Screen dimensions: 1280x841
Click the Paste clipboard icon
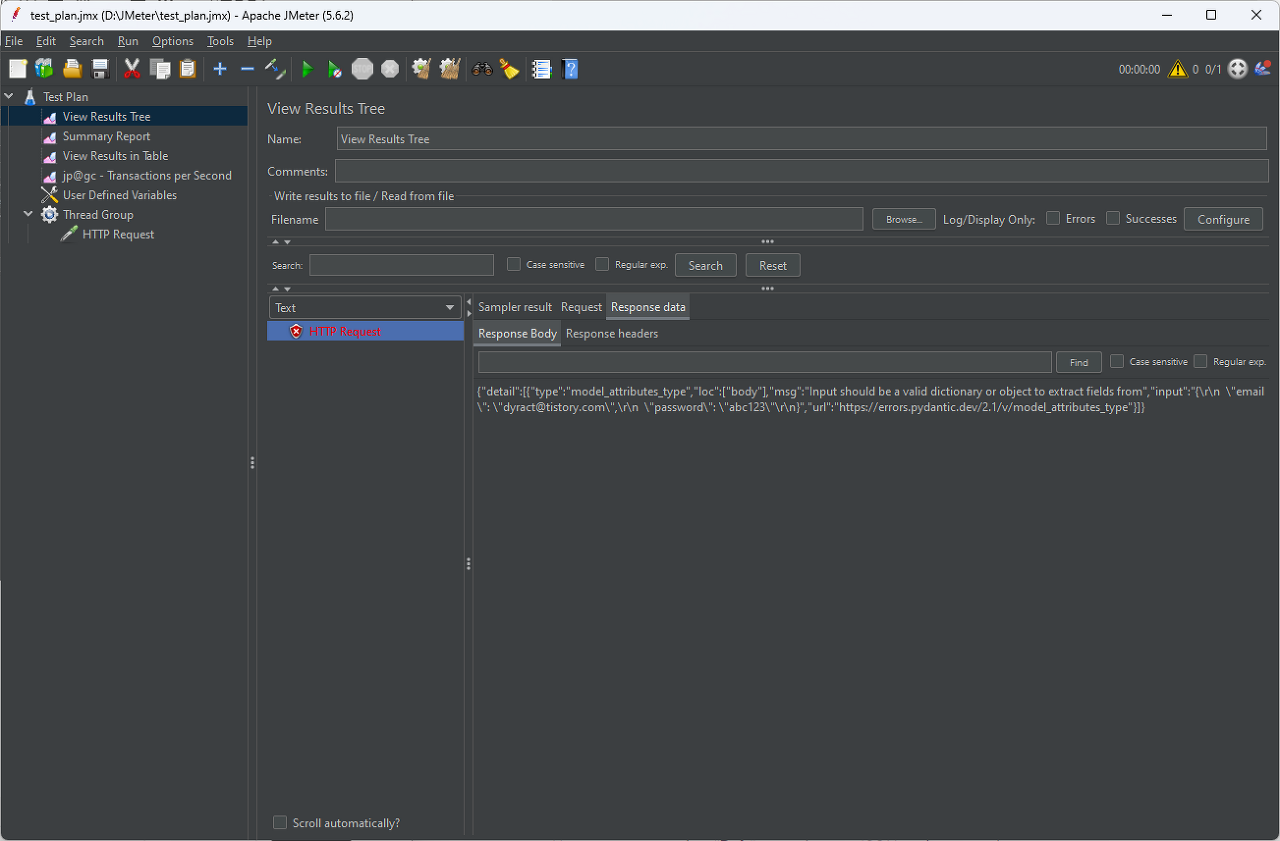188,69
